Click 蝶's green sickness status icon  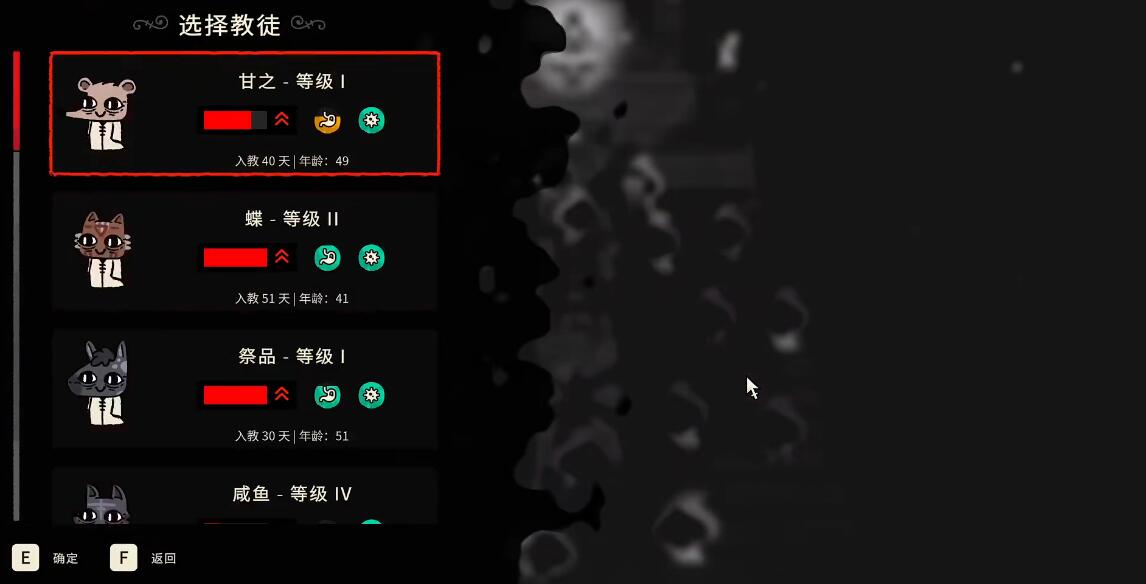[x=371, y=257]
